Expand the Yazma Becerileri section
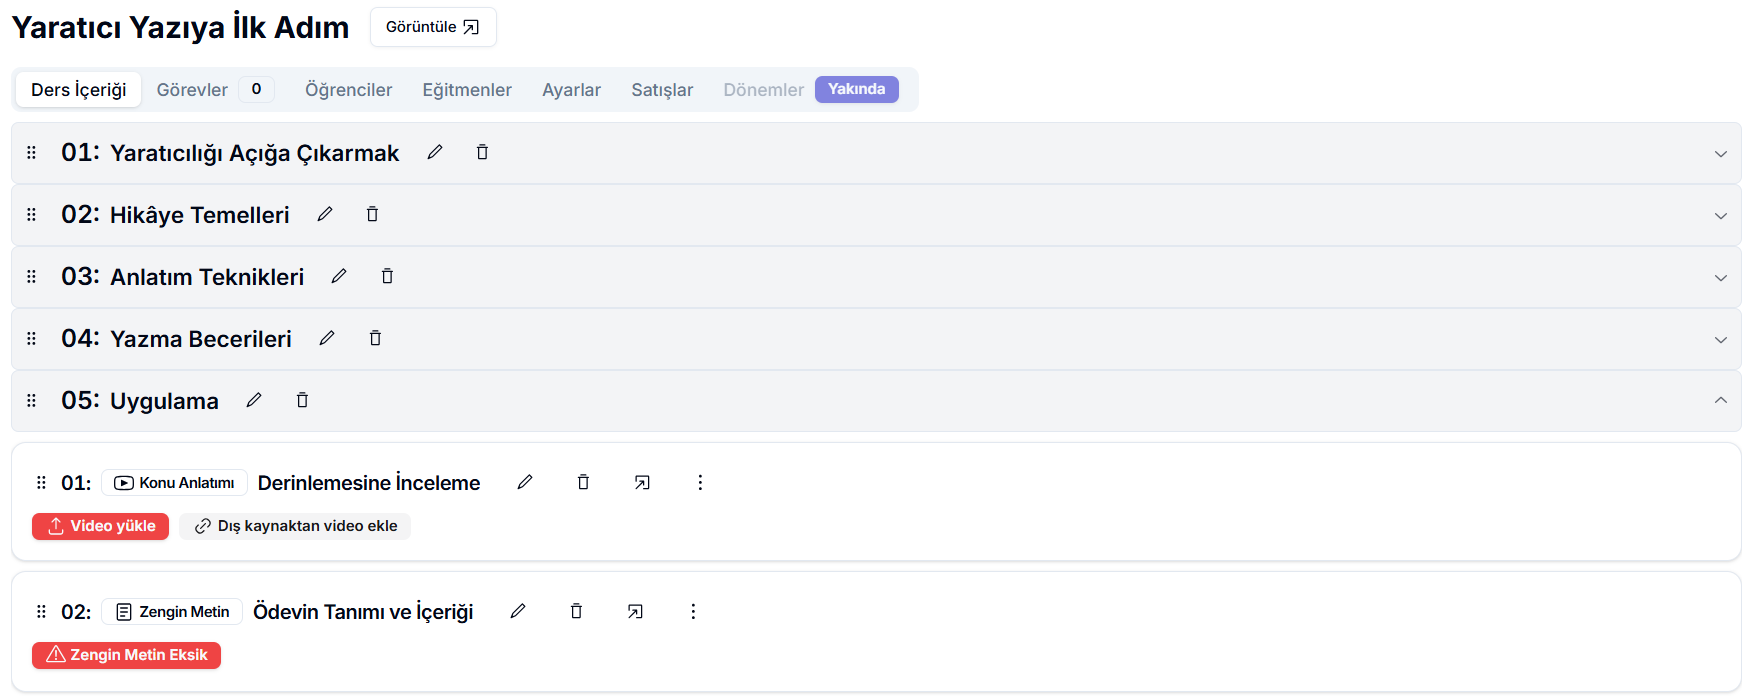 point(1720,340)
